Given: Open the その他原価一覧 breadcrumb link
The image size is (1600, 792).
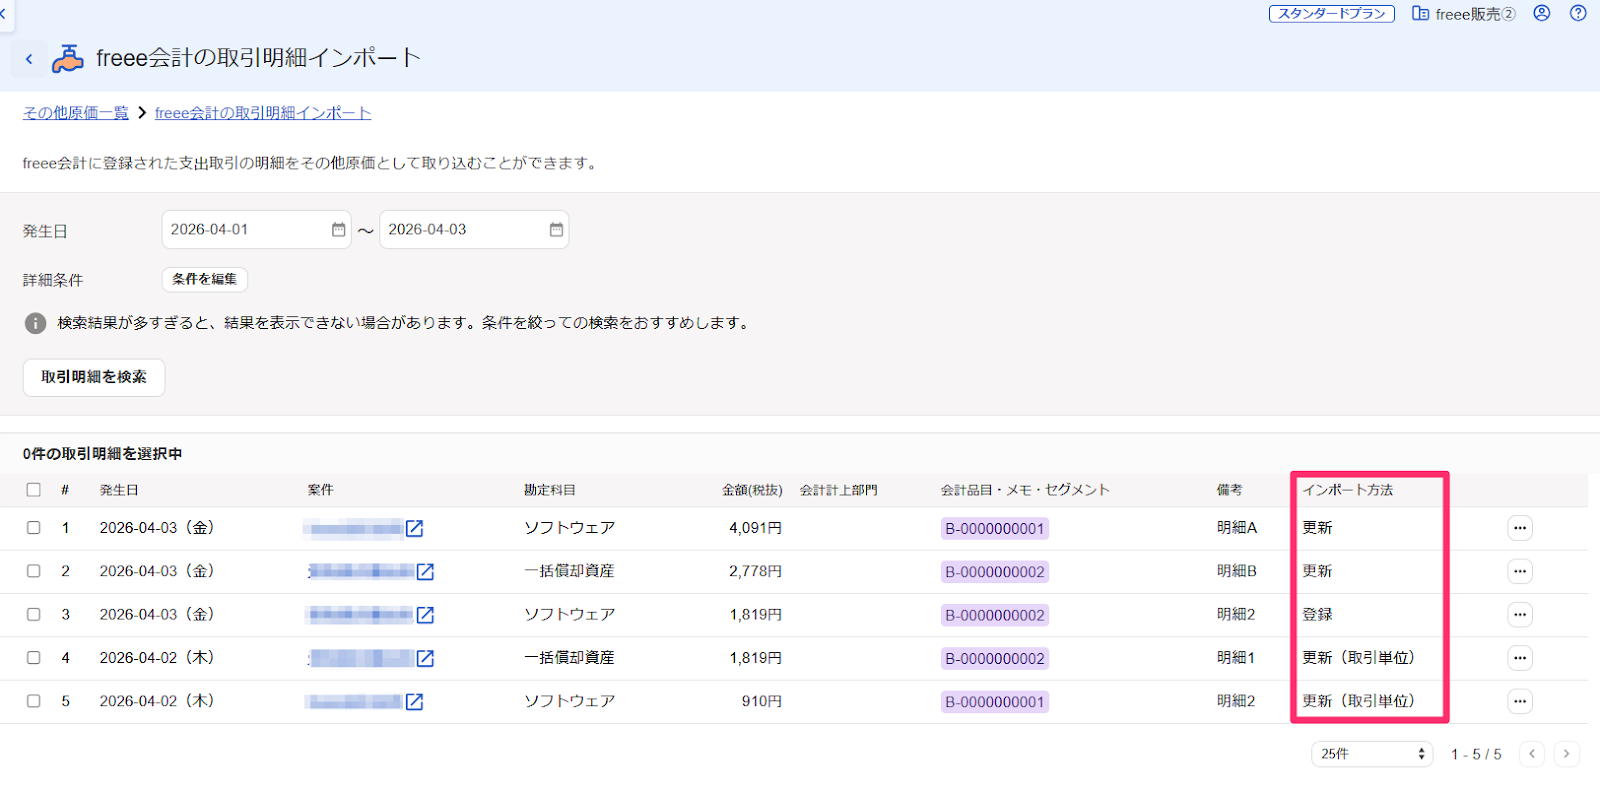Looking at the screenshot, I should [76, 113].
